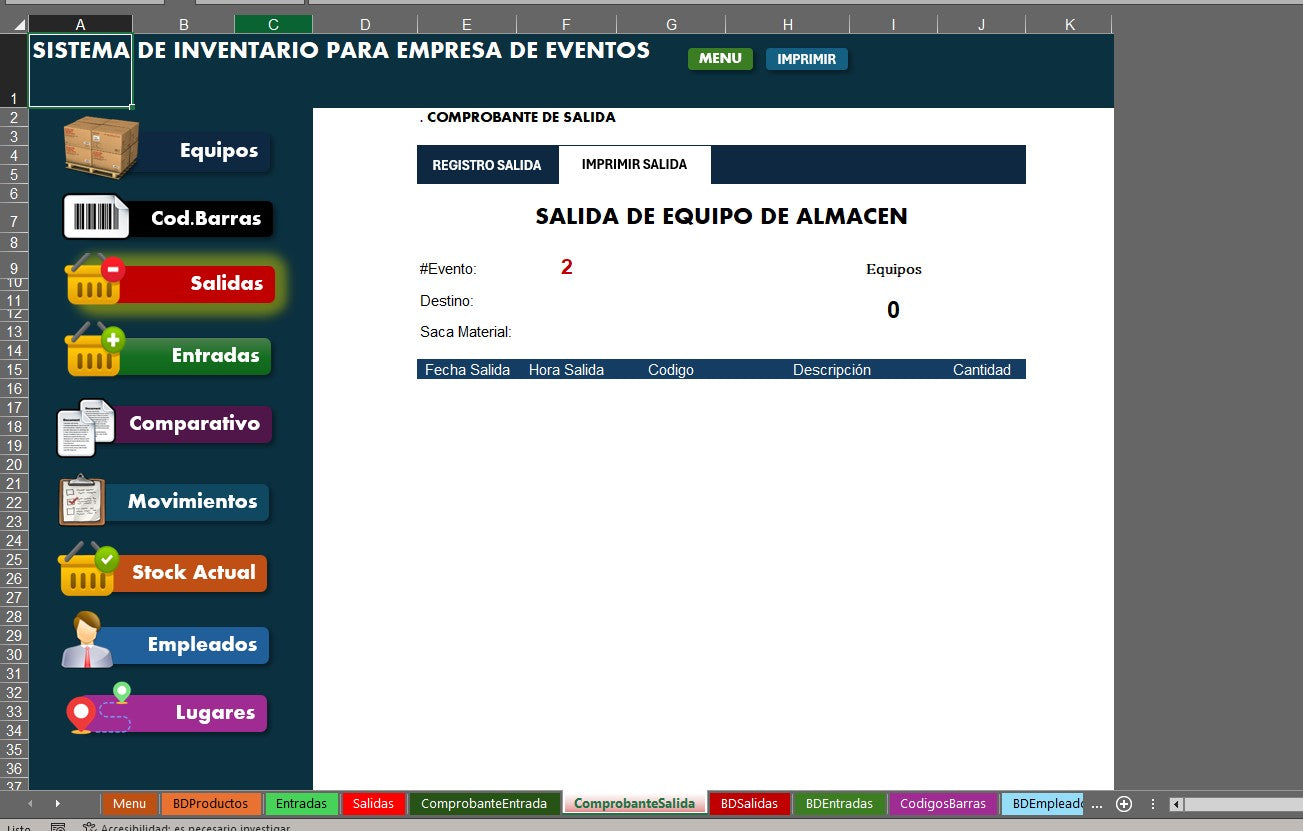Image resolution: width=1303 pixels, height=831 pixels.
Task: Select column C header
Action: (x=273, y=24)
